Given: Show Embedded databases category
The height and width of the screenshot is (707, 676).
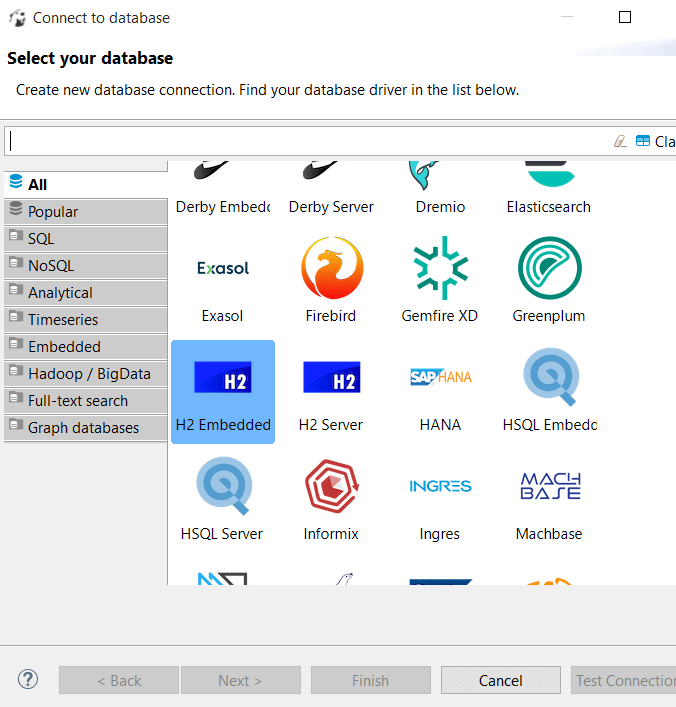Looking at the screenshot, I should (86, 347).
